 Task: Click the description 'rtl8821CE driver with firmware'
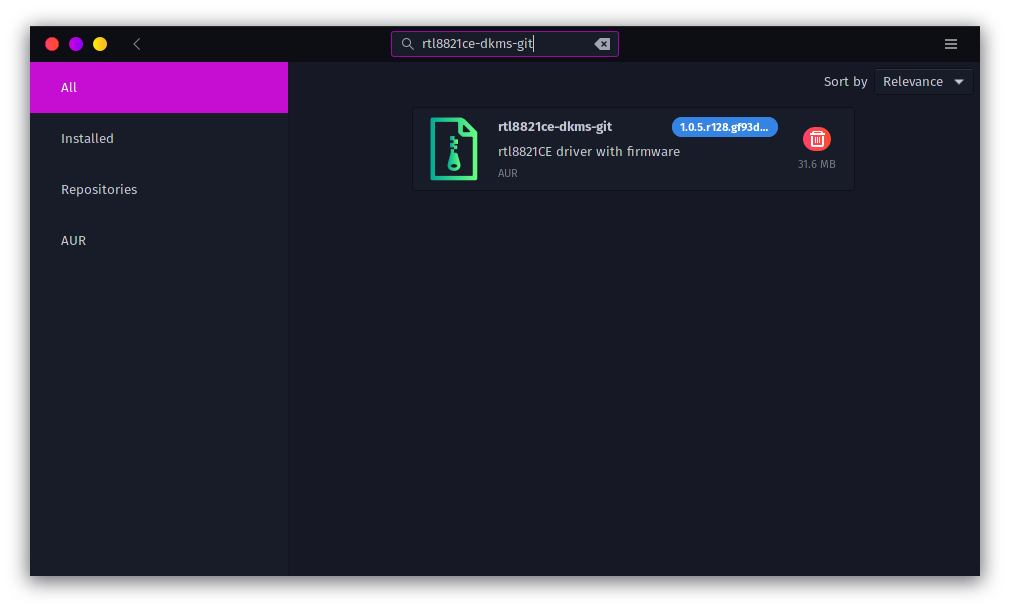click(589, 151)
